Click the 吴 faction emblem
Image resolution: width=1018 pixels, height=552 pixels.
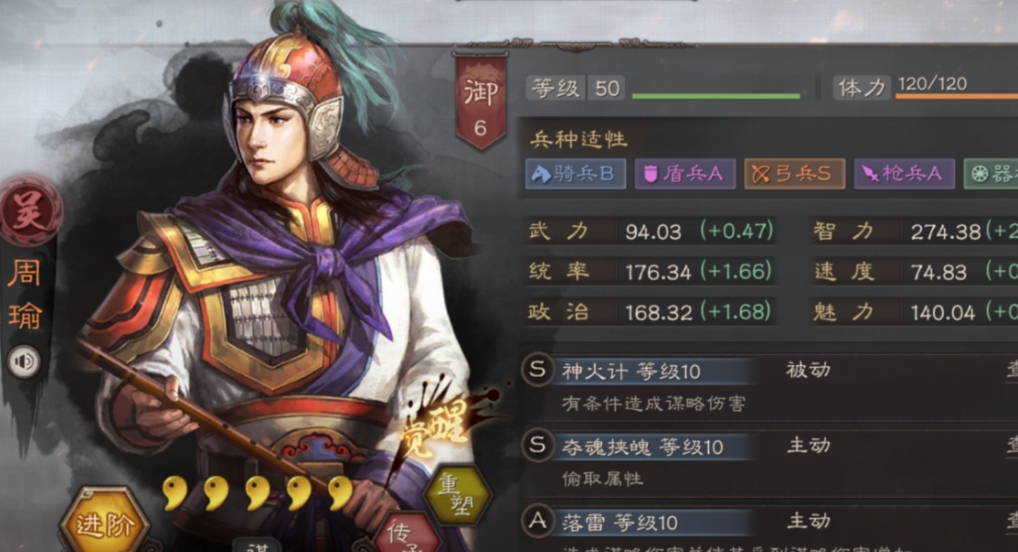point(29,211)
